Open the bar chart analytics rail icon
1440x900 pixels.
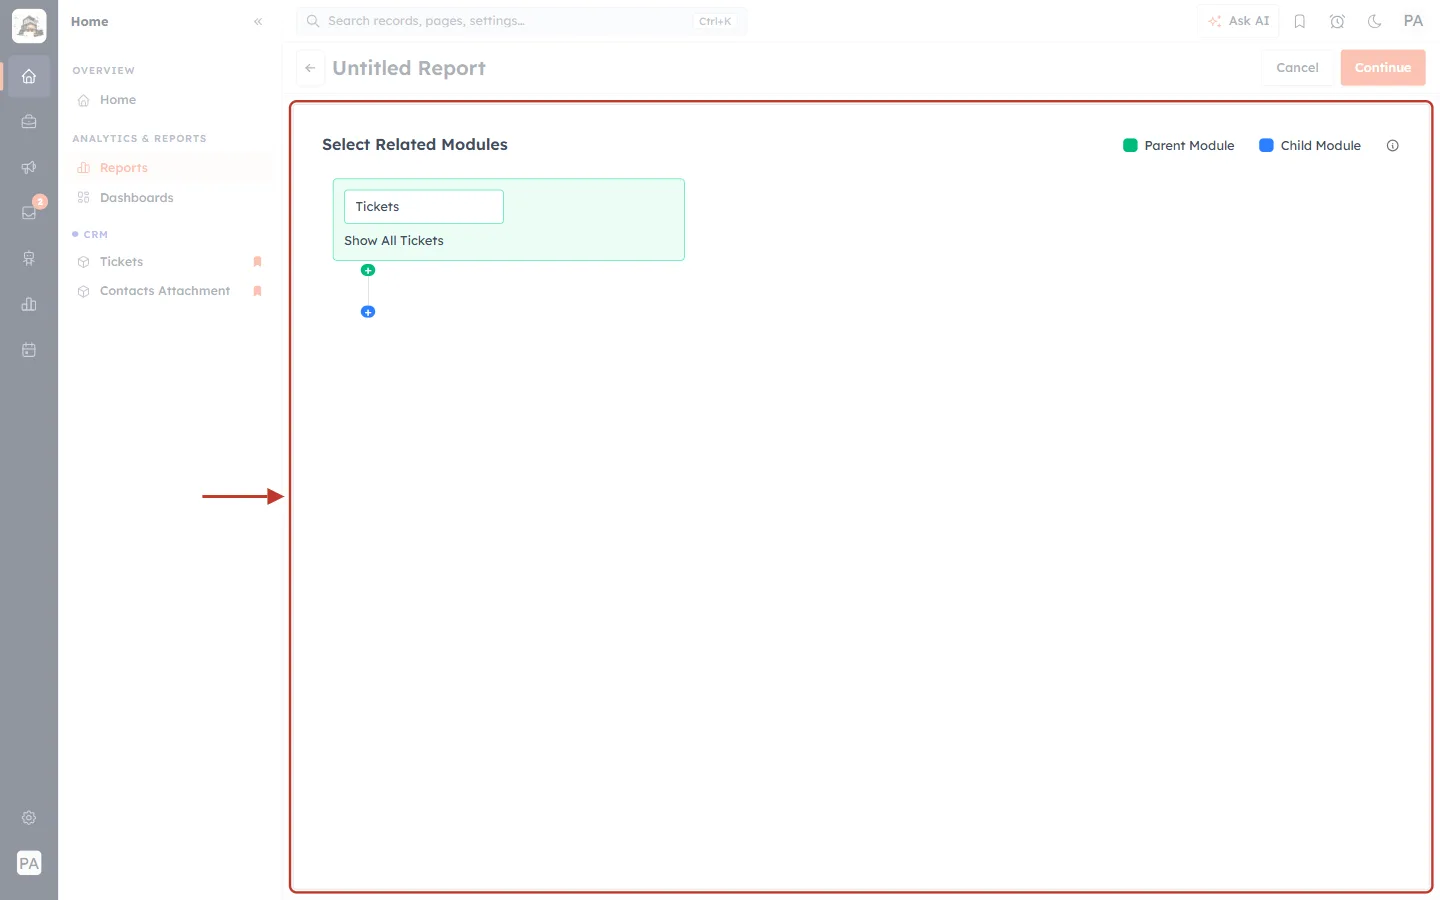pyautogui.click(x=29, y=304)
